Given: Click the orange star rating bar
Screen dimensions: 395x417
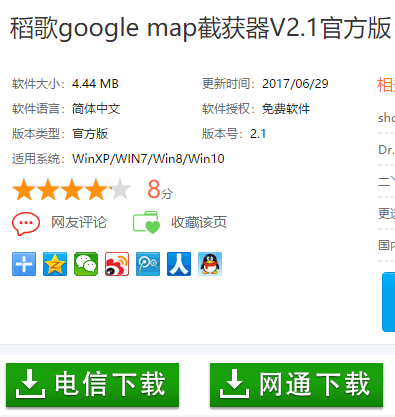Looking at the screenshot, I should click(x=71, y=189).
